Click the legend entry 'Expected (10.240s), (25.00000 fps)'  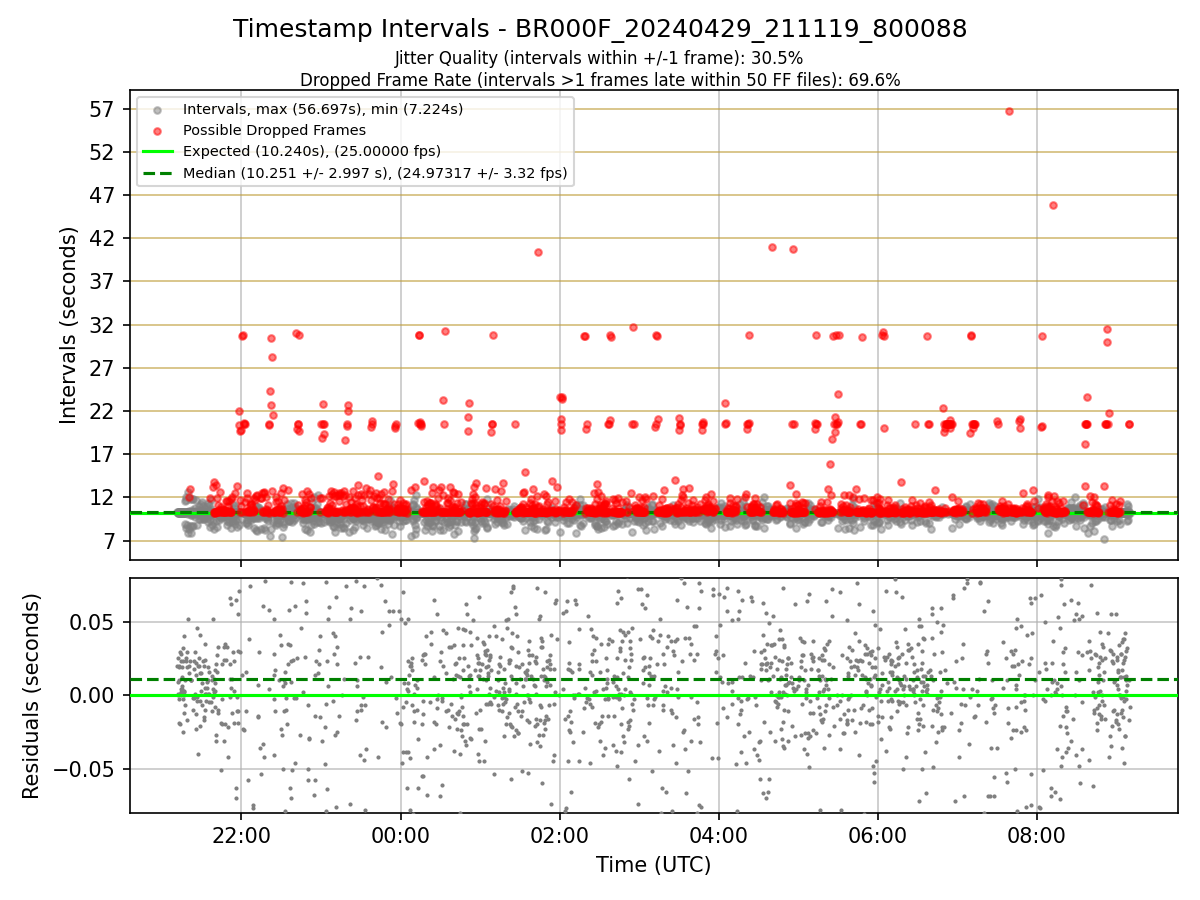click(312, 151)
